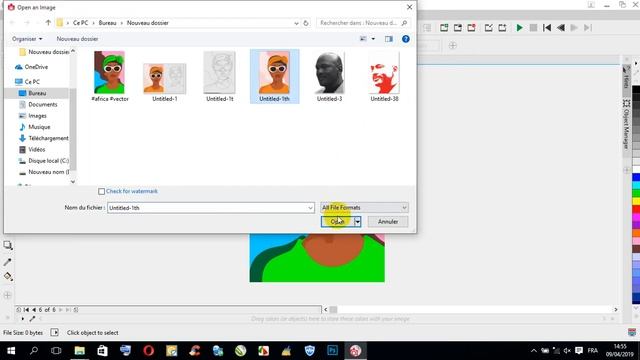Show hidden system tray icons chevron
The image size is (640, 360).
pos(533,351)
